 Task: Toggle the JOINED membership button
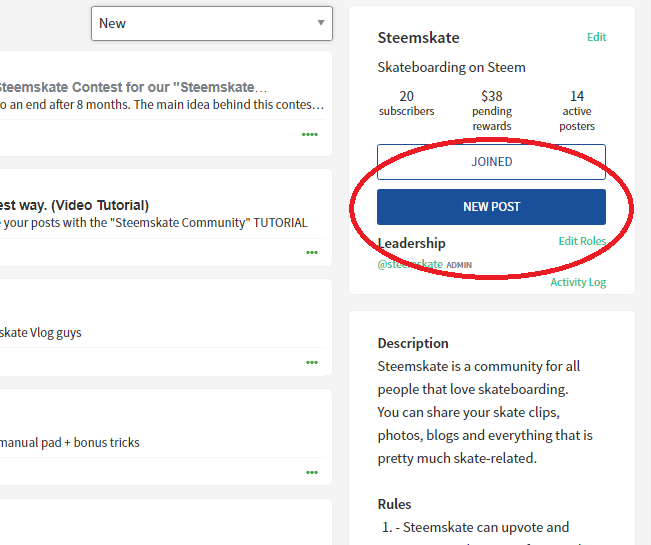[x=491, y=162]
